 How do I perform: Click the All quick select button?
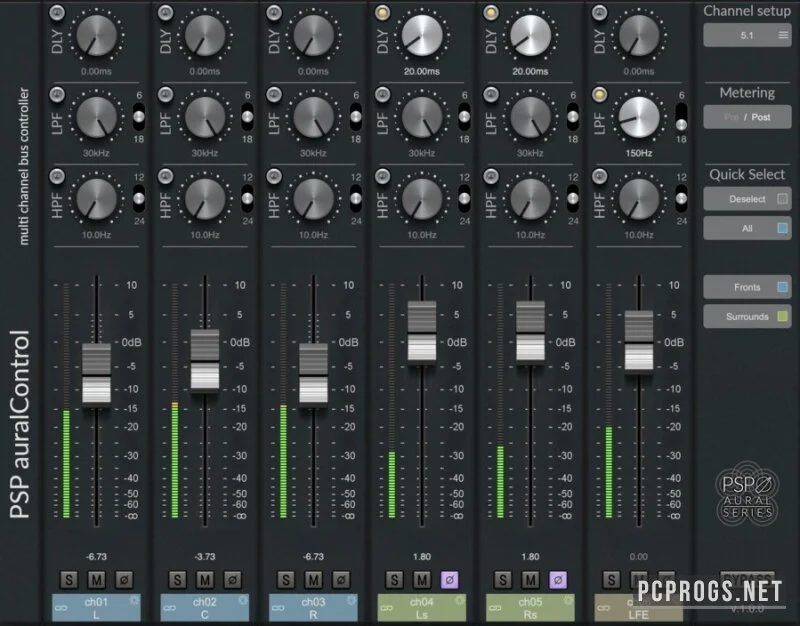click(x=747, y=228)
